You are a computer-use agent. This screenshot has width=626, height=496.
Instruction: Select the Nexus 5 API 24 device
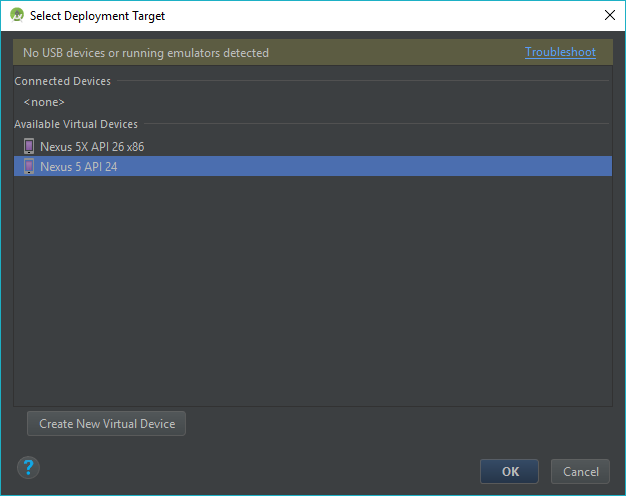point(79,167)
